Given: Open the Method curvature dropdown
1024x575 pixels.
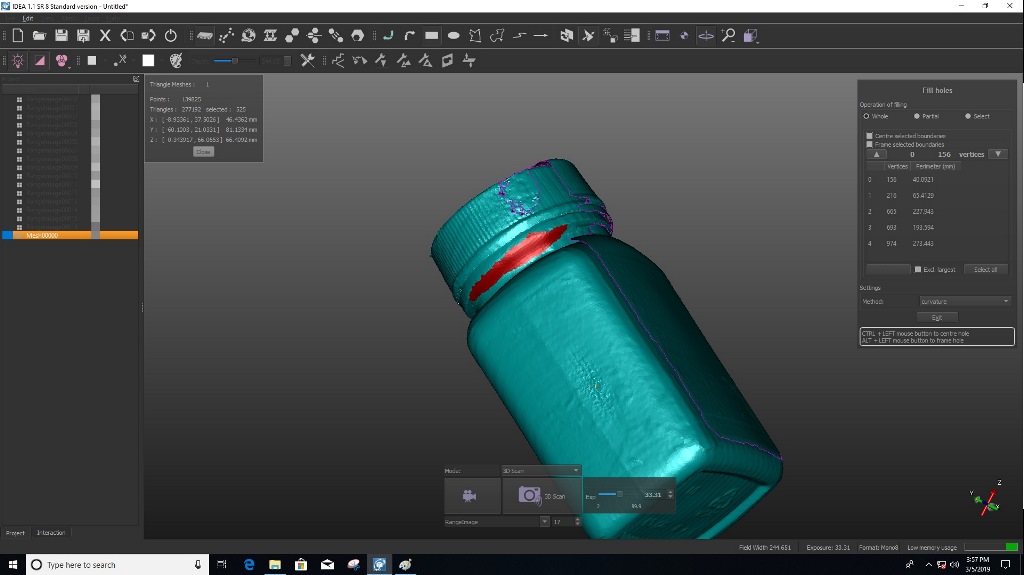Looking at the screenshot, I should [965, 301].
